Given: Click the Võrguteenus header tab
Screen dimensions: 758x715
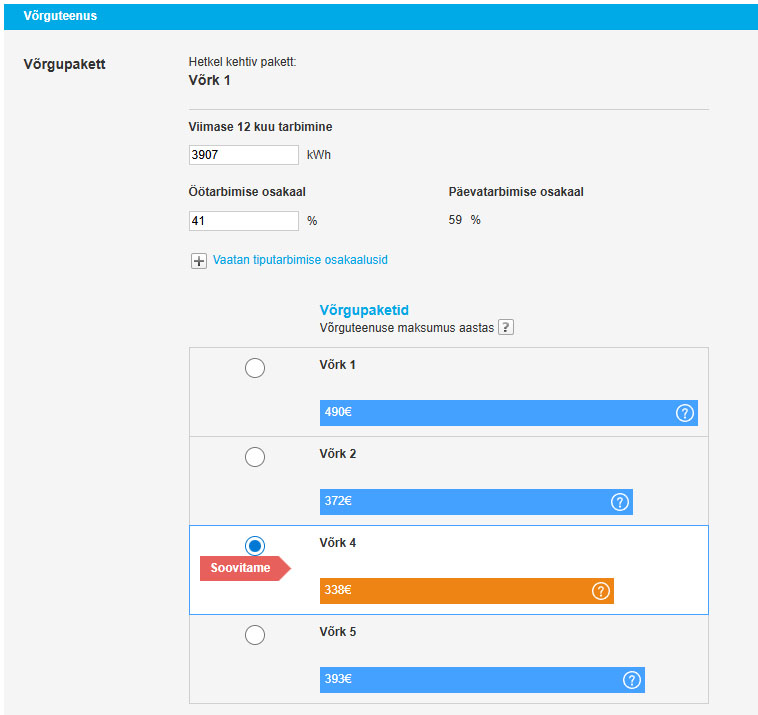Looking at the screenshot, I should (x=60, y=16).
